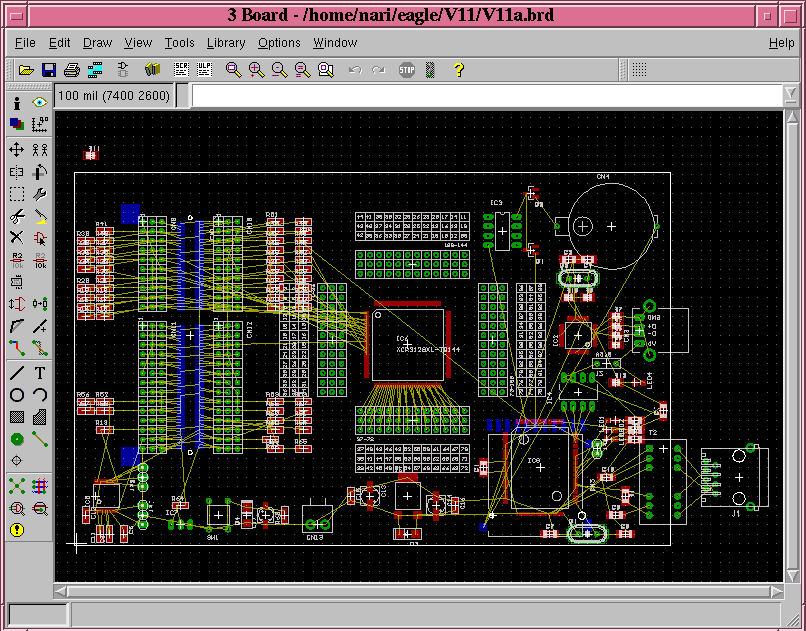Launch the Autorouter
This screenshot has height=631, width=806.
(x=40, y=486)
